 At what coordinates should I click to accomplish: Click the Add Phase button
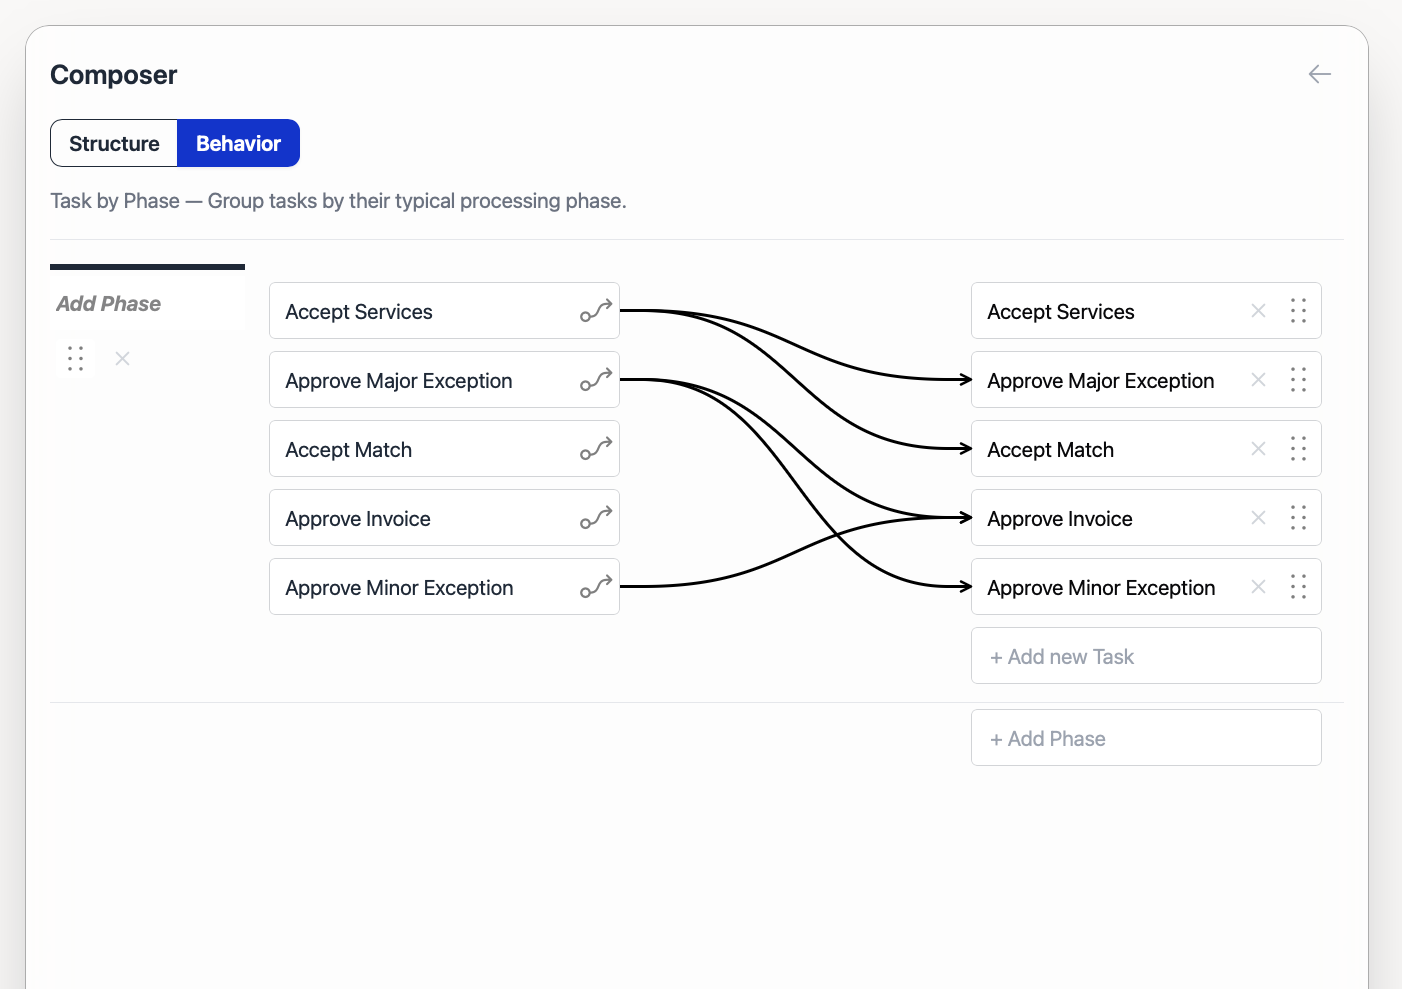coord(1145,737)
